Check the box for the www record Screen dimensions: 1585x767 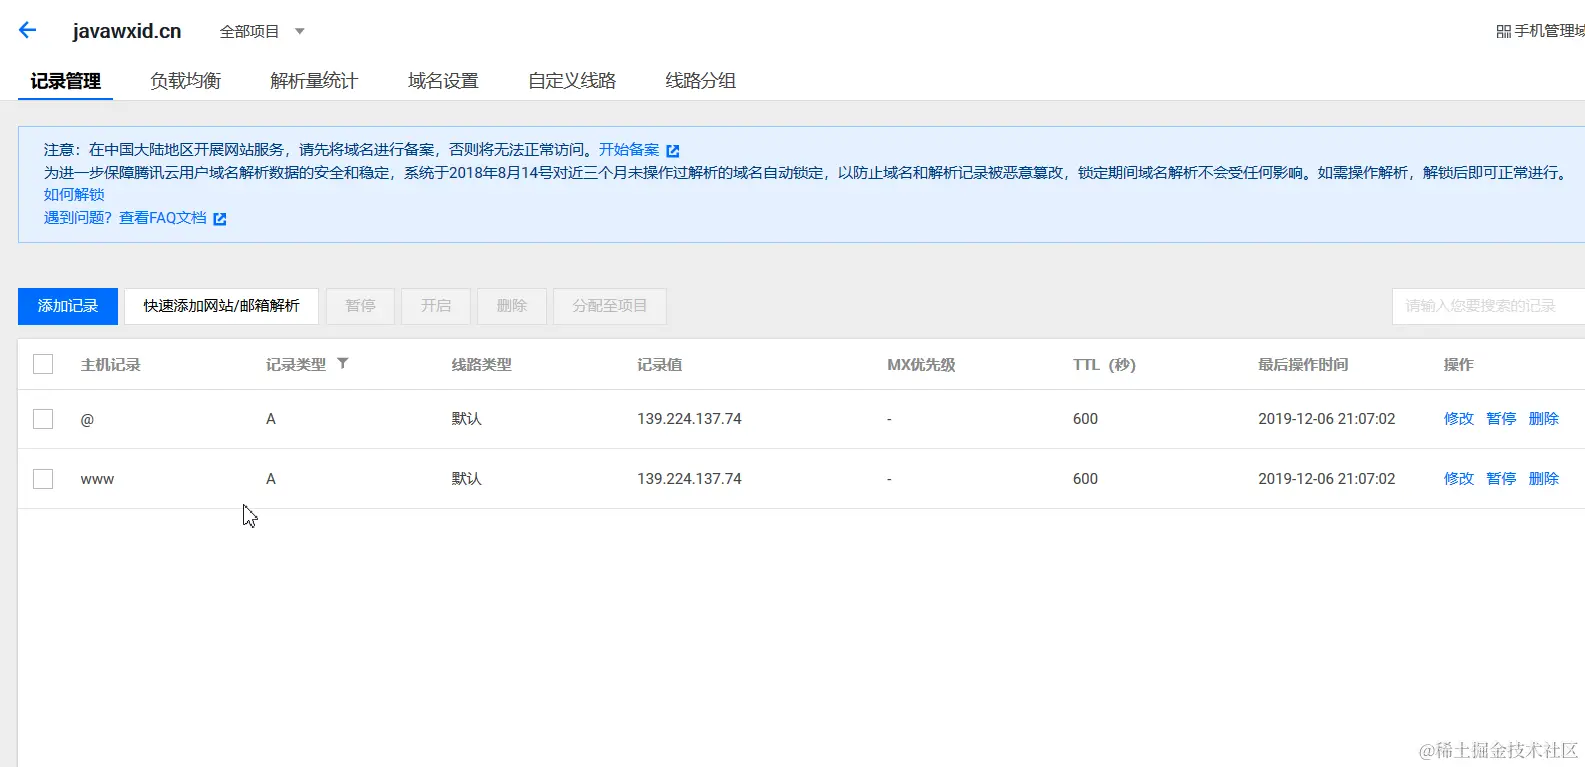(x=43, y=479)
